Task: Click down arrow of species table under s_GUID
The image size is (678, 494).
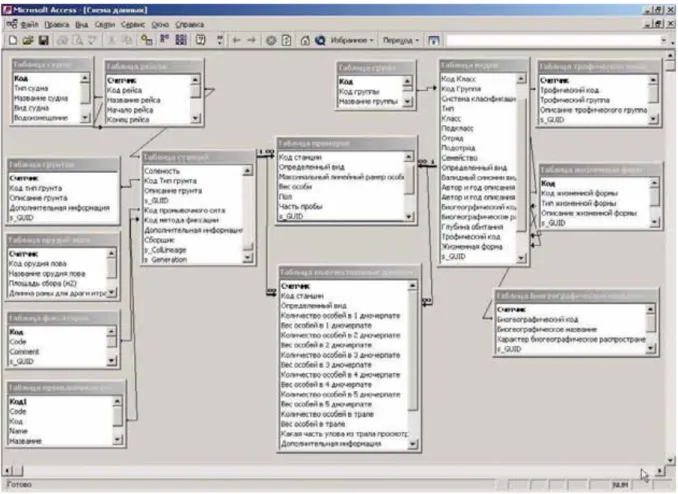Action: (x=521, y=258)
